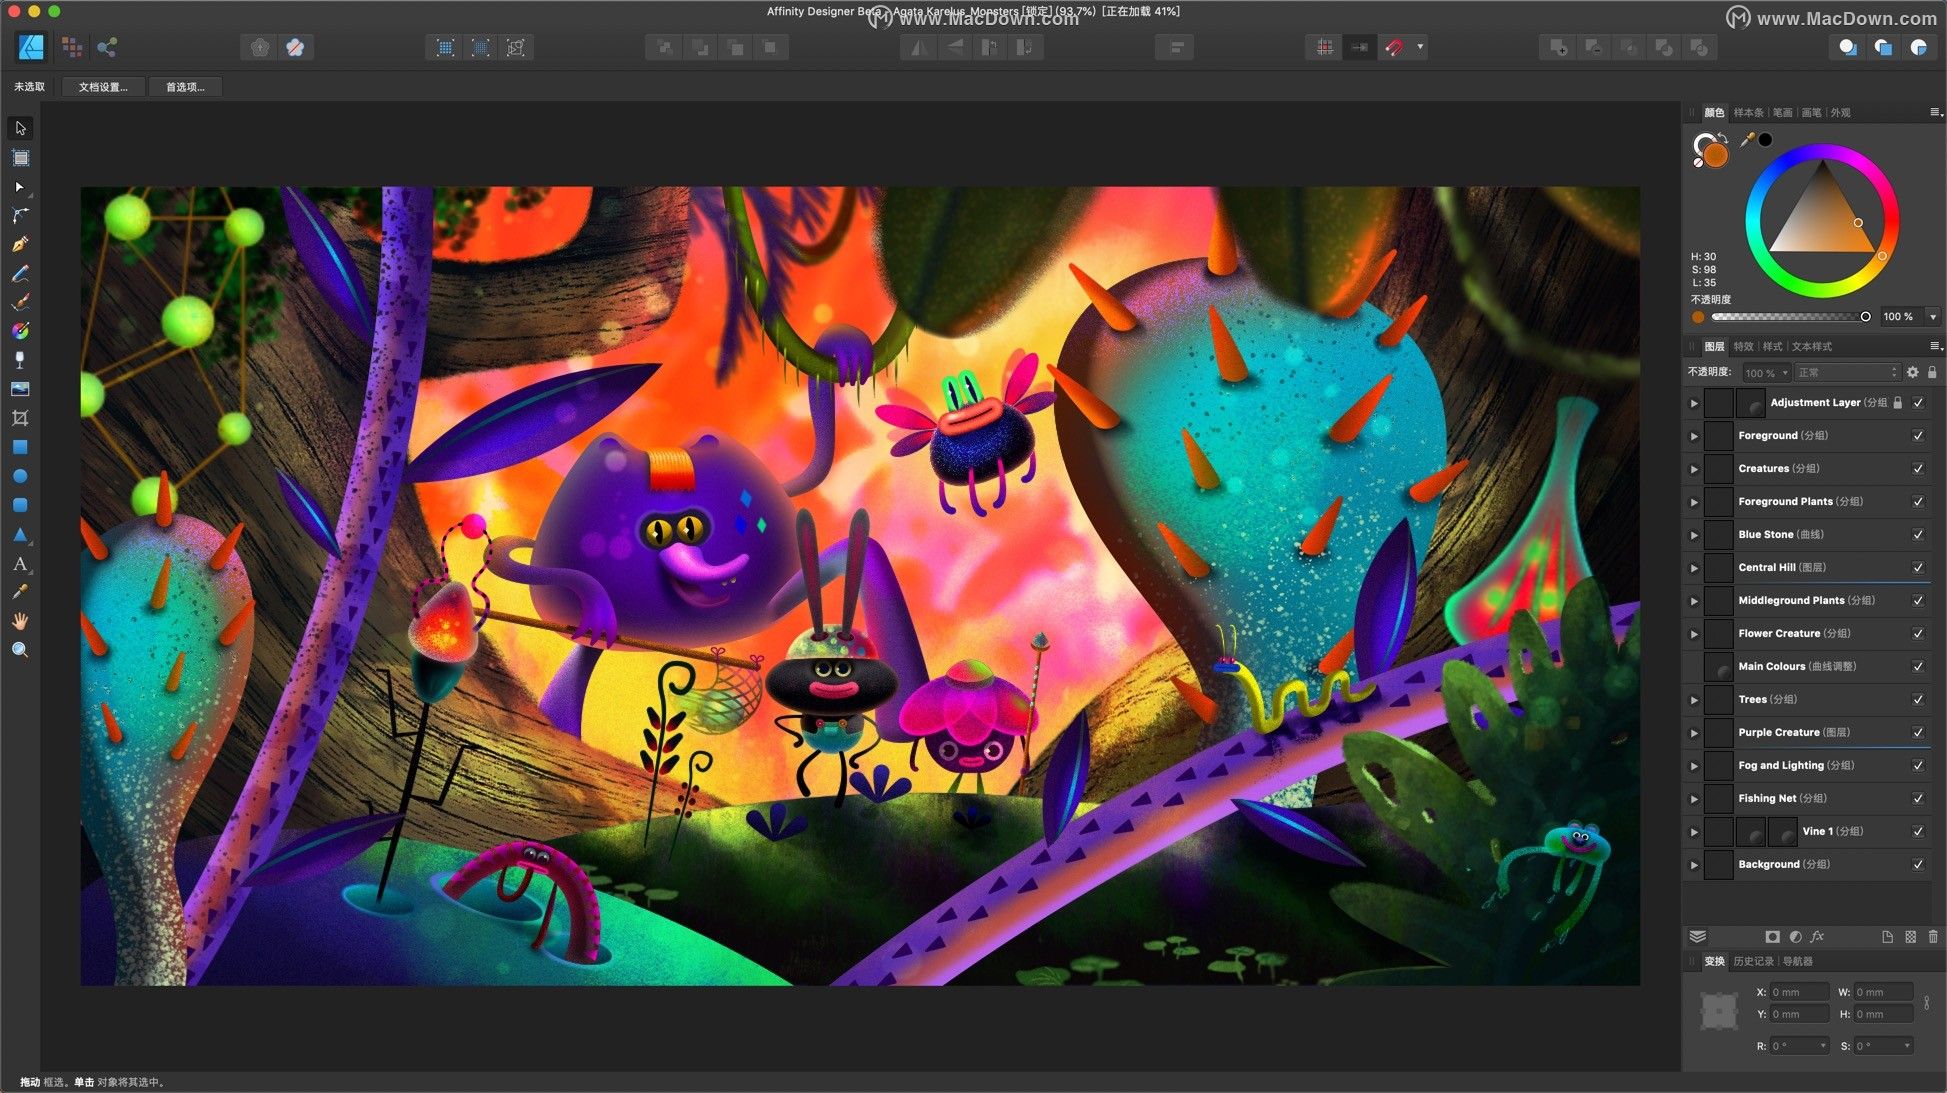Screen dimensions: 1947x1093
Task: Switch to the 笔画 (Stroke) tab
Action: (x=1782, y=113)
